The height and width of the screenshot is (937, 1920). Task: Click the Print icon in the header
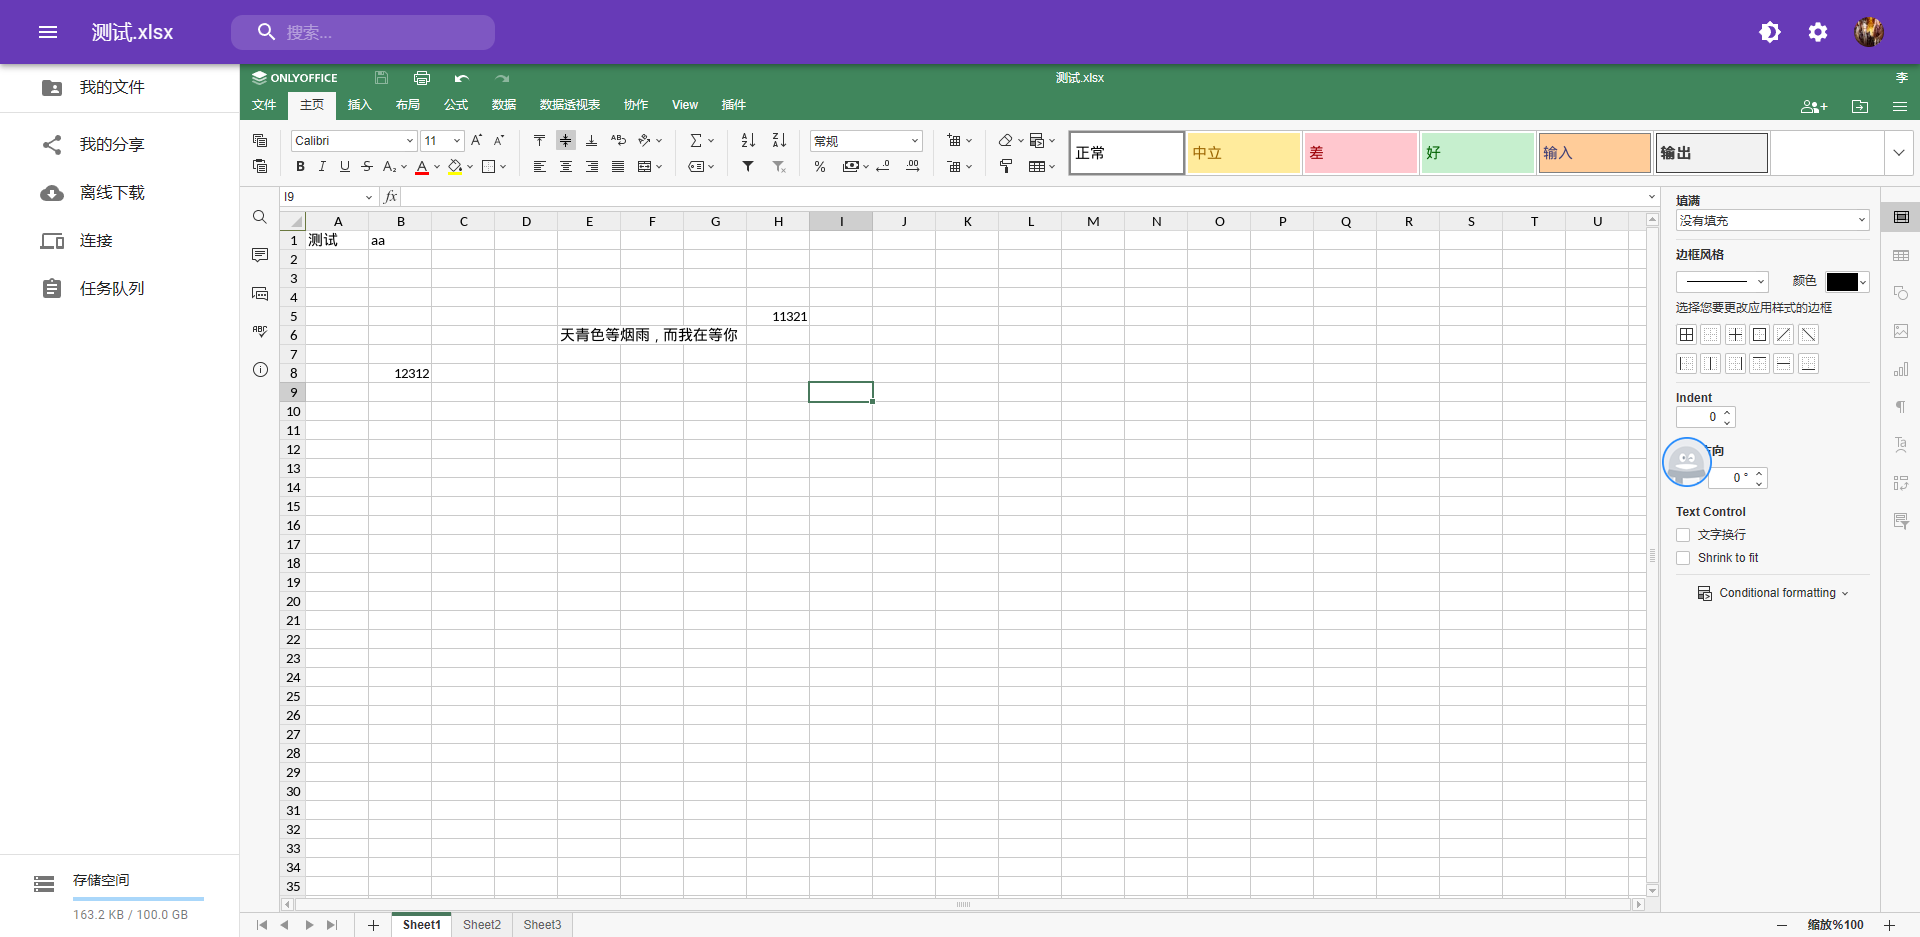pos(422,78)
